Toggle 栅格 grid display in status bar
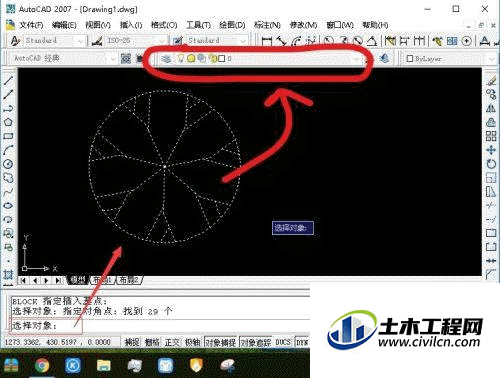The height and width of the screenshot is (378, 500). [152, 342]
